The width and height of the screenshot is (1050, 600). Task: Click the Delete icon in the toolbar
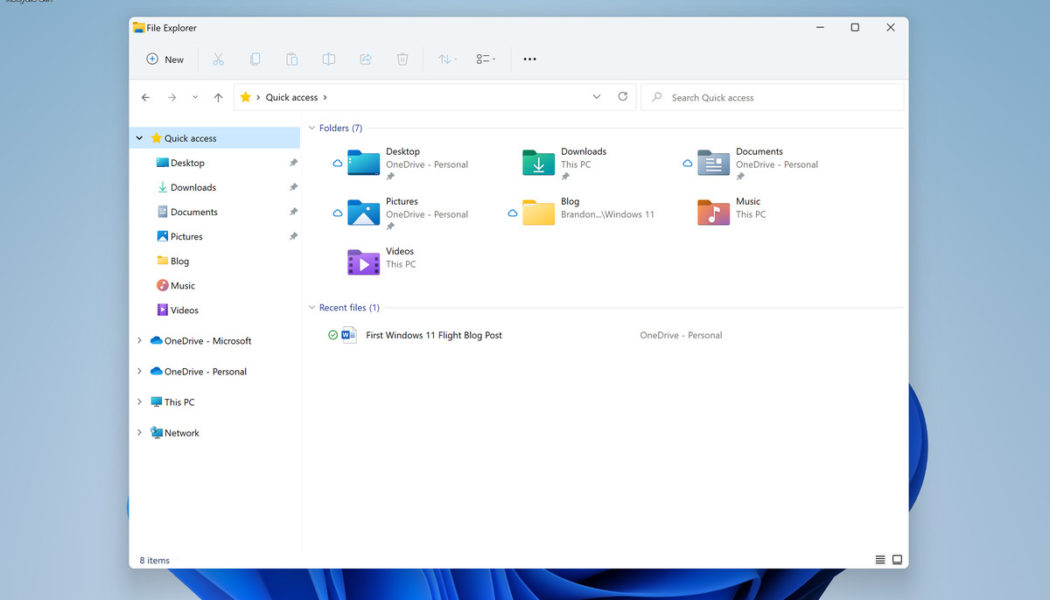click(x=403, y=59)
